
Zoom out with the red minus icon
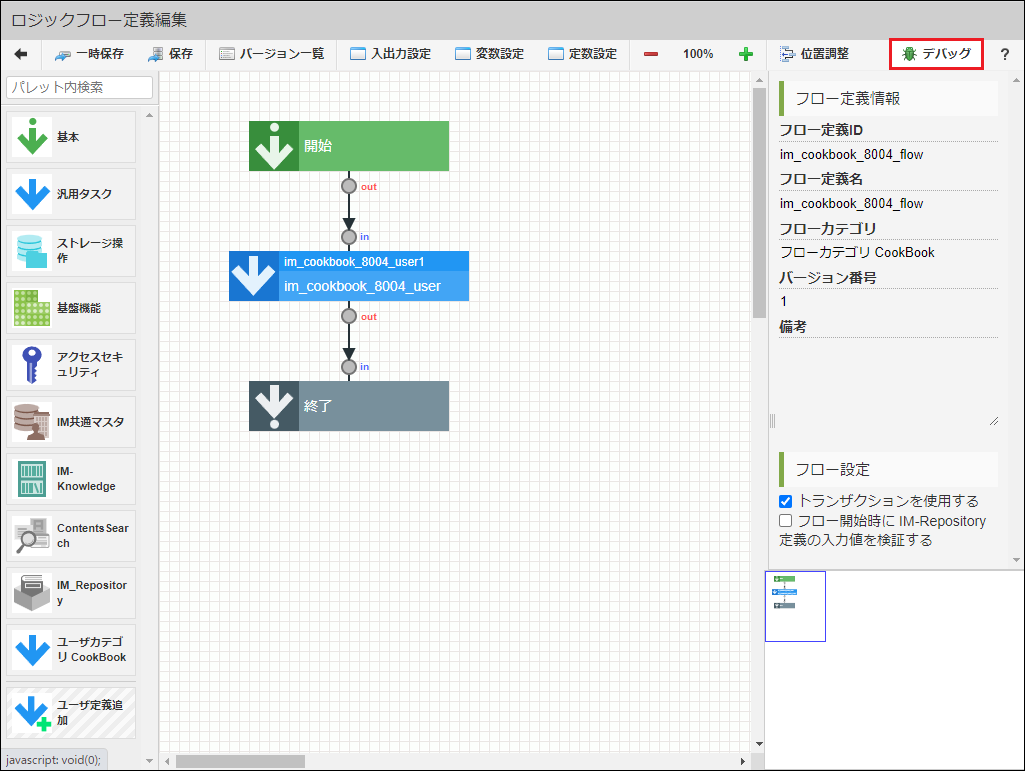[x=651, y=54]
